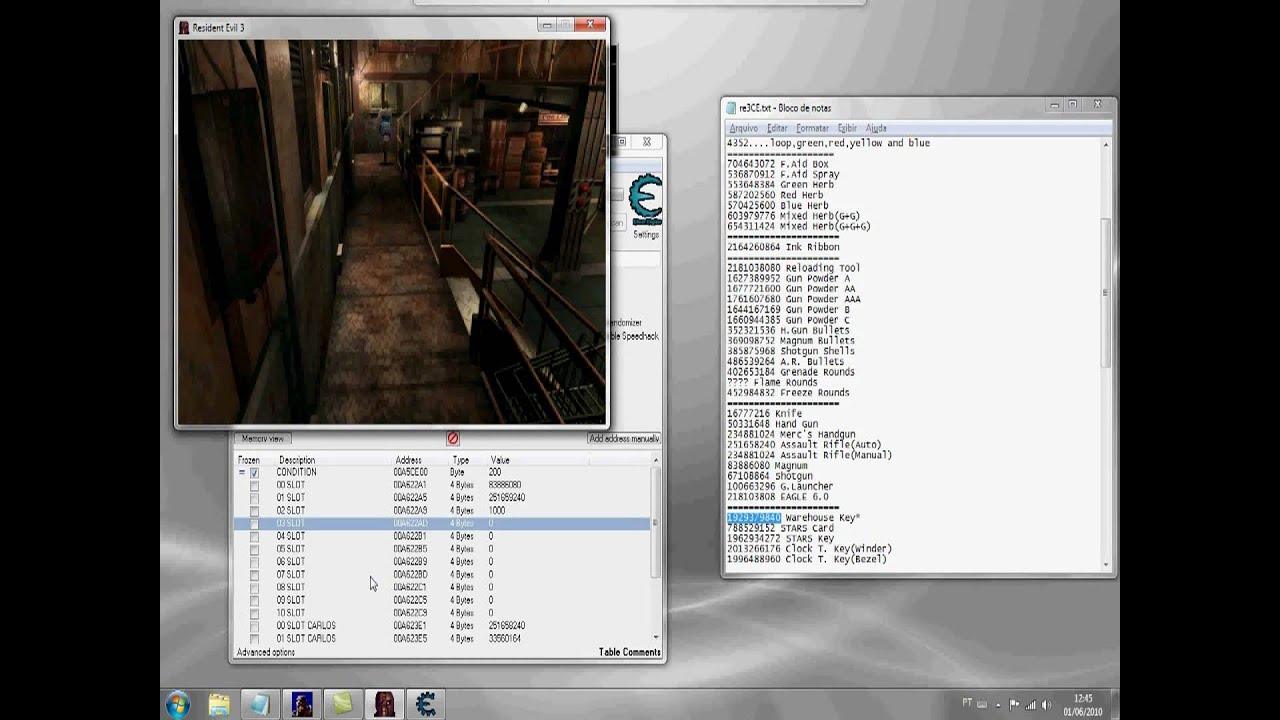Freeze the 04 SLOT address

[x=254, y=536]
